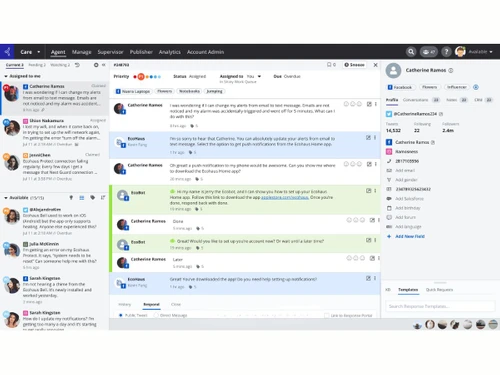Click the viewers count eye icon in top bar

429,52
